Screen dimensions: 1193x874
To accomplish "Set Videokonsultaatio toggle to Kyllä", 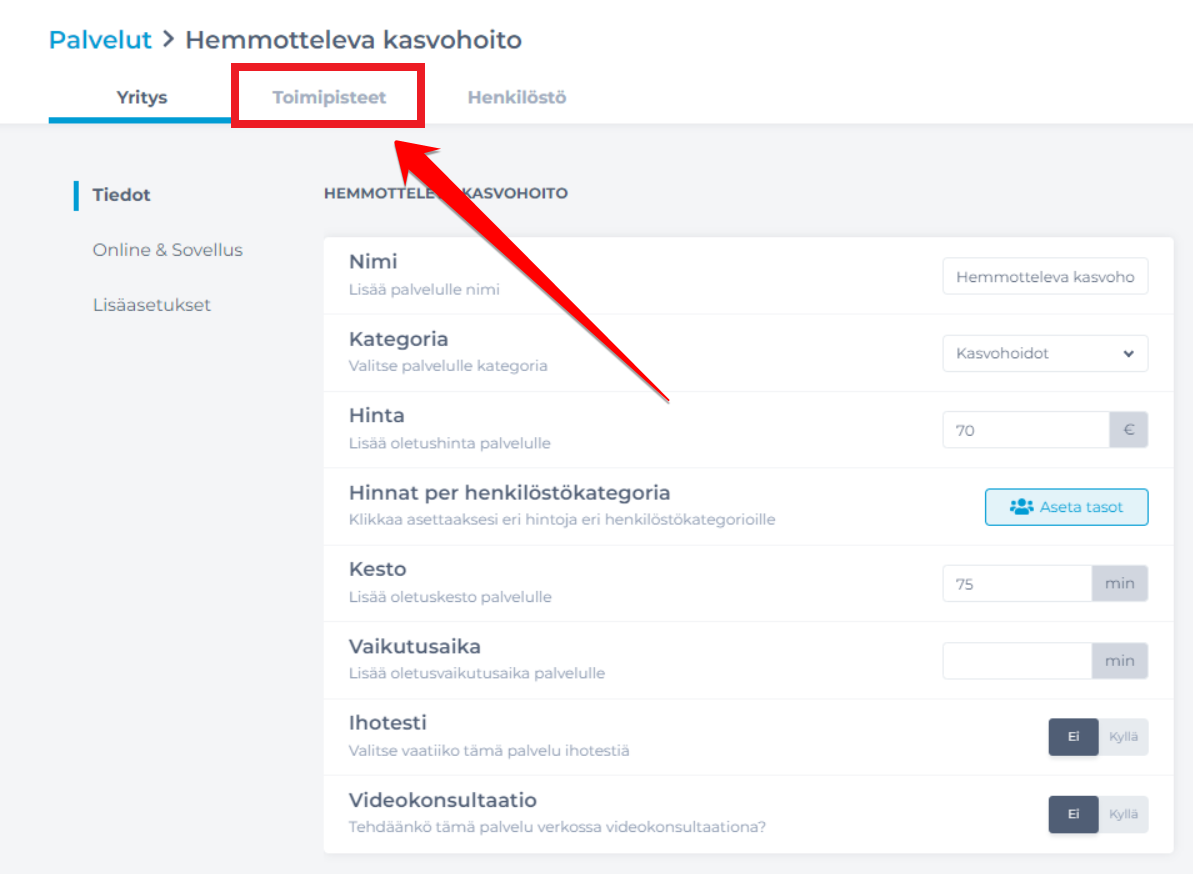I will coord(1123,814).
